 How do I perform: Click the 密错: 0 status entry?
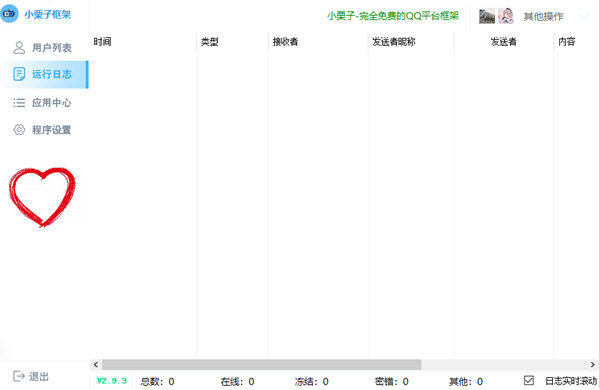coord(391,381)
